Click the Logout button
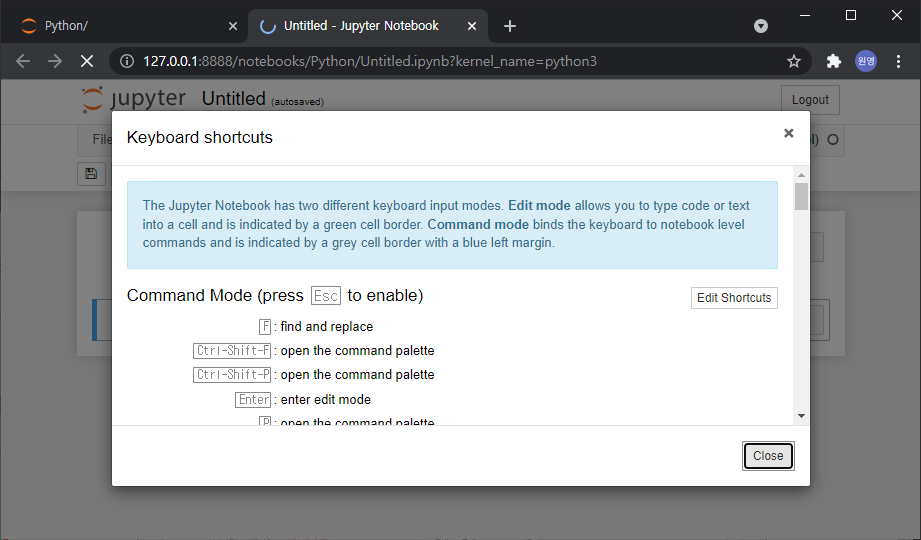921x540 pixels. (x=809, y=100)
